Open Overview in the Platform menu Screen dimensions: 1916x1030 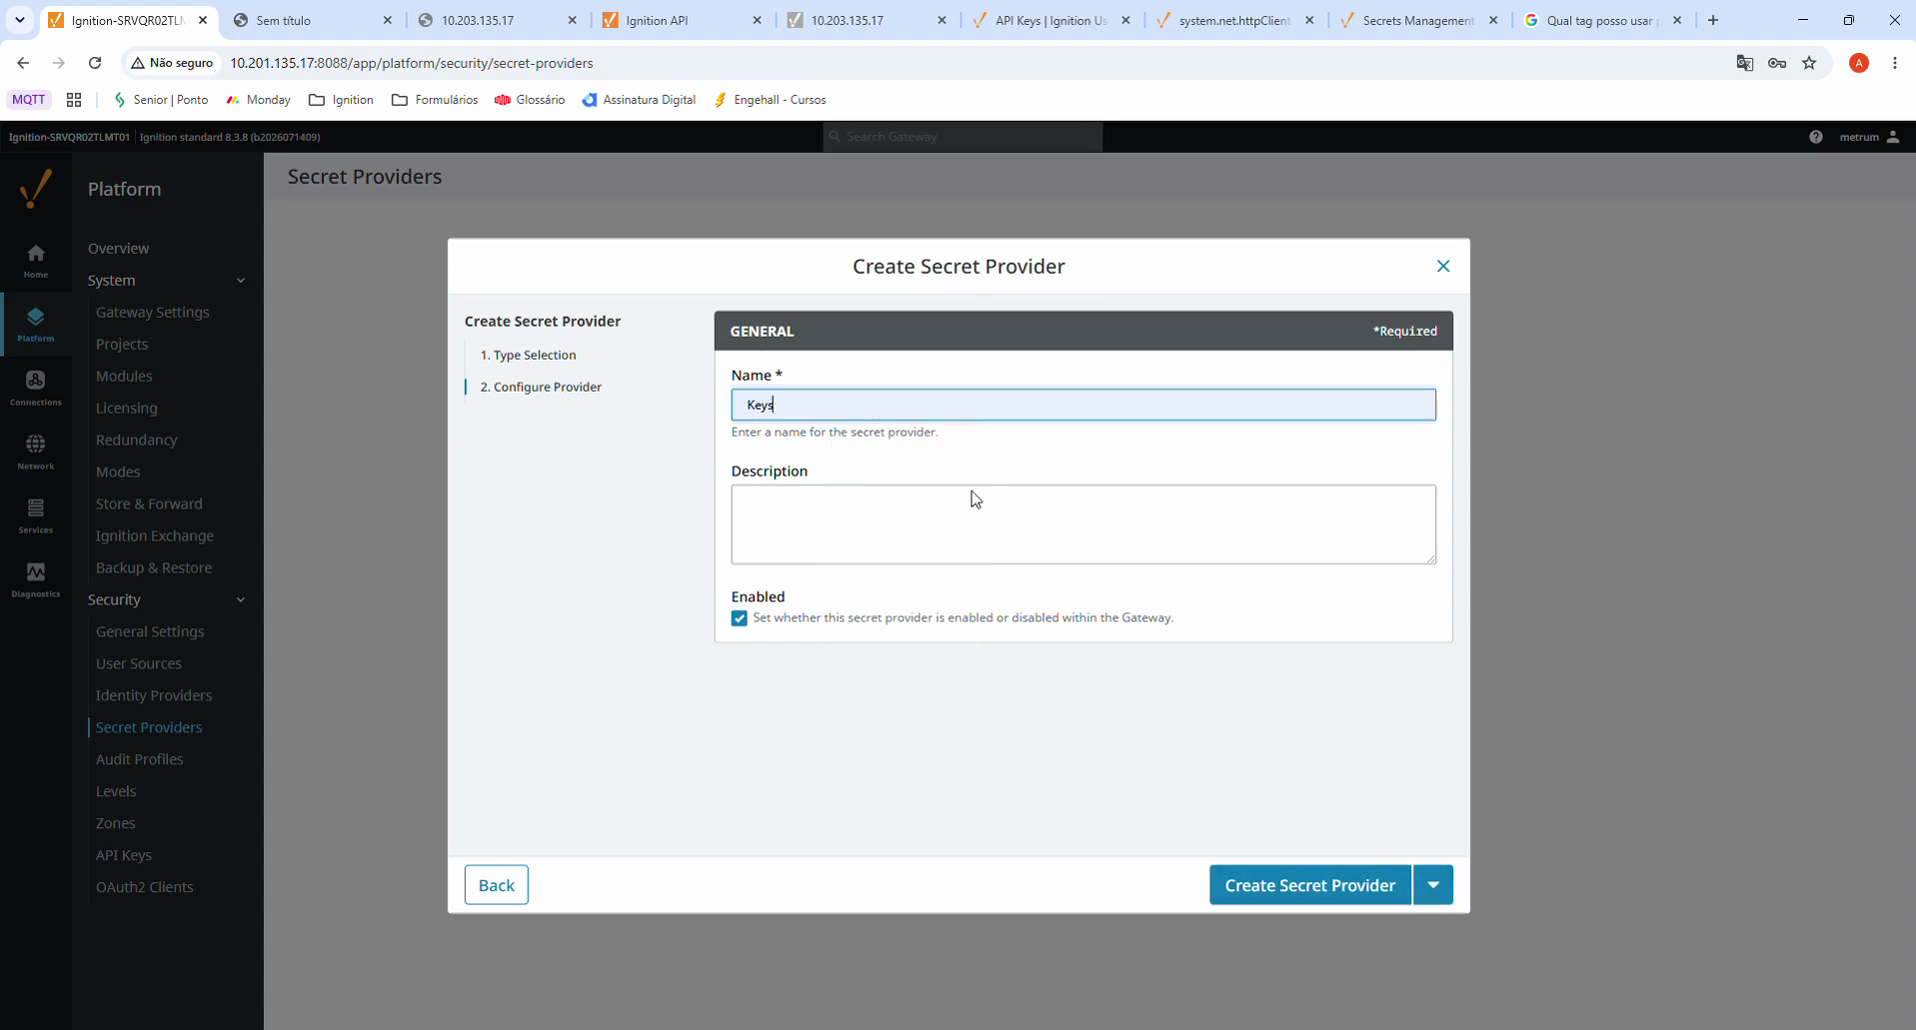(x=118, y=248)
